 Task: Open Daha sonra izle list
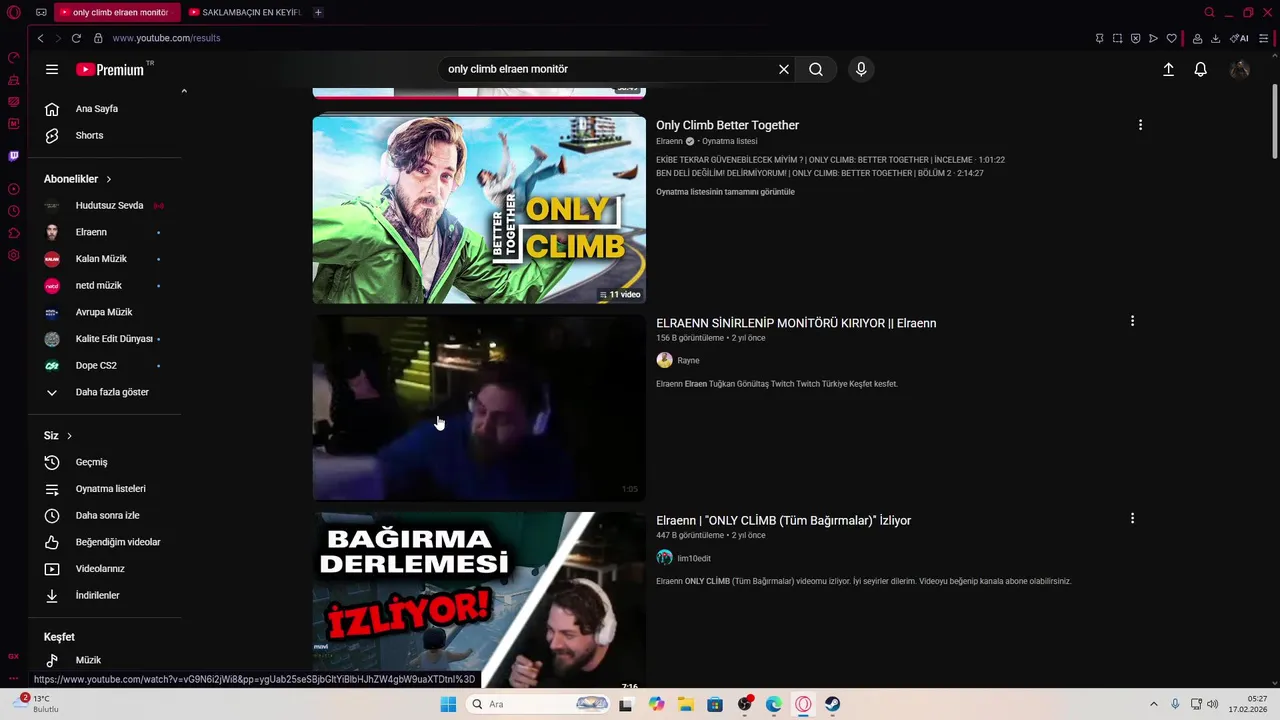click(x=106, y=515)
